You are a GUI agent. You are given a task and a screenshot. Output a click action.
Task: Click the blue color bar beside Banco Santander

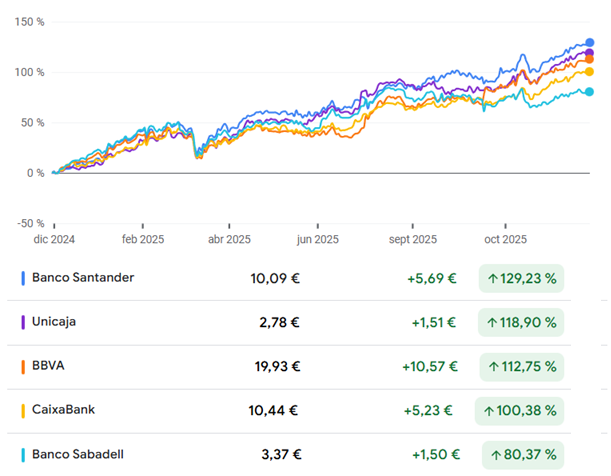point(22,277)
